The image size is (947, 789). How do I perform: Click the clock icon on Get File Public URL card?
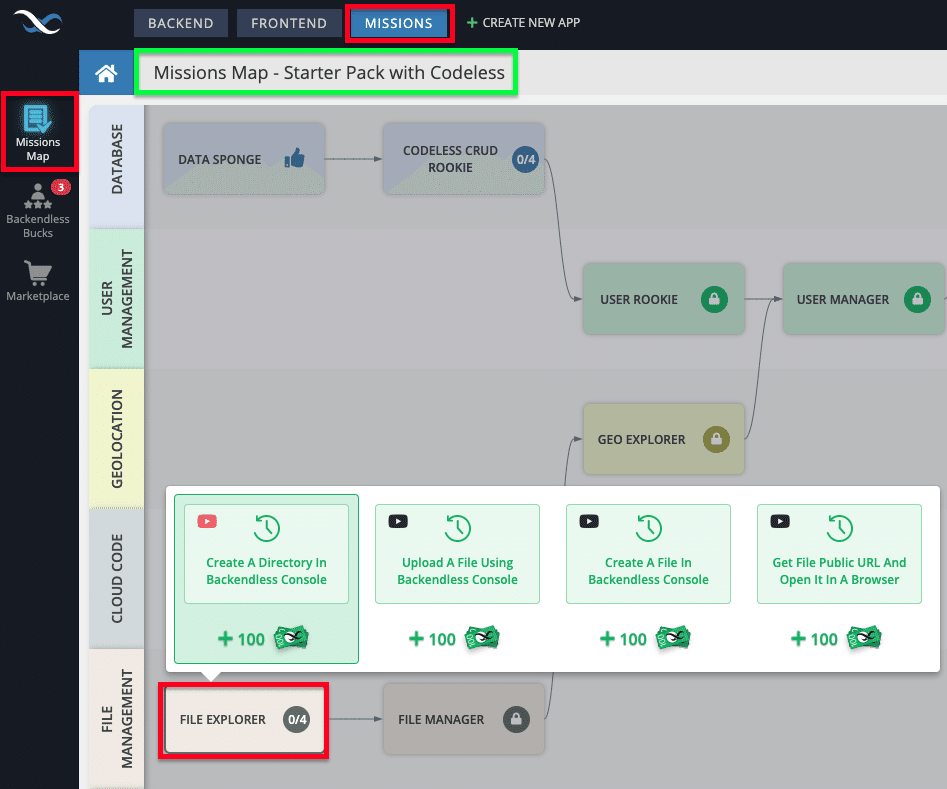click(x=839, y=528)
